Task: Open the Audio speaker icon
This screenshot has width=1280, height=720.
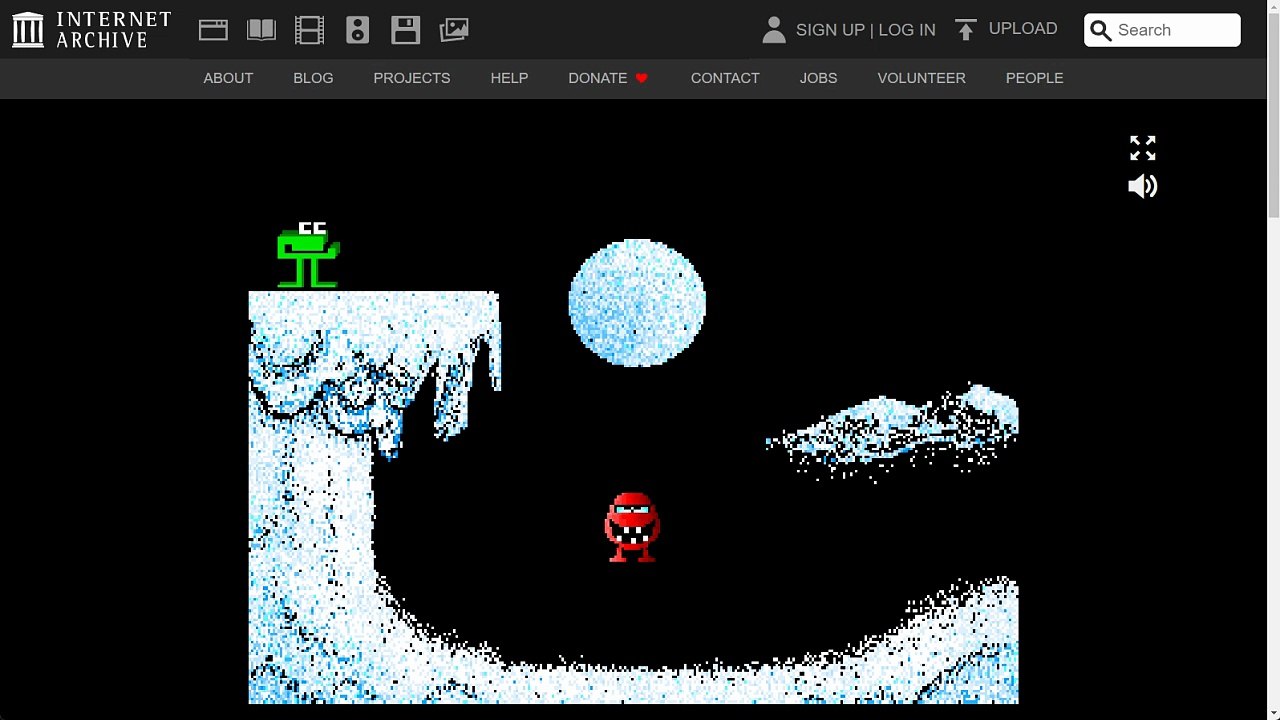Action: tap(357, 30)
